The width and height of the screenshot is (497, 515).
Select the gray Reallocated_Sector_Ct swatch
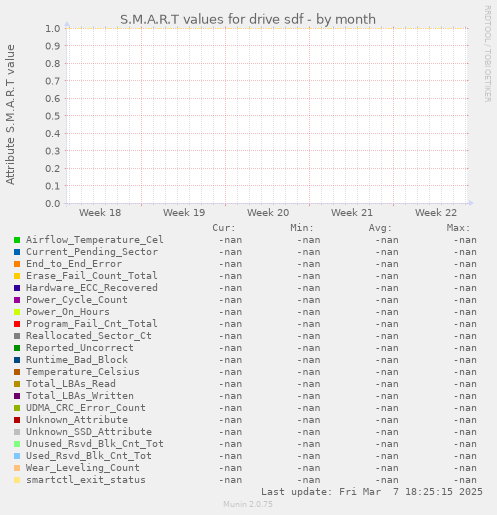click(x=17, y=336)
